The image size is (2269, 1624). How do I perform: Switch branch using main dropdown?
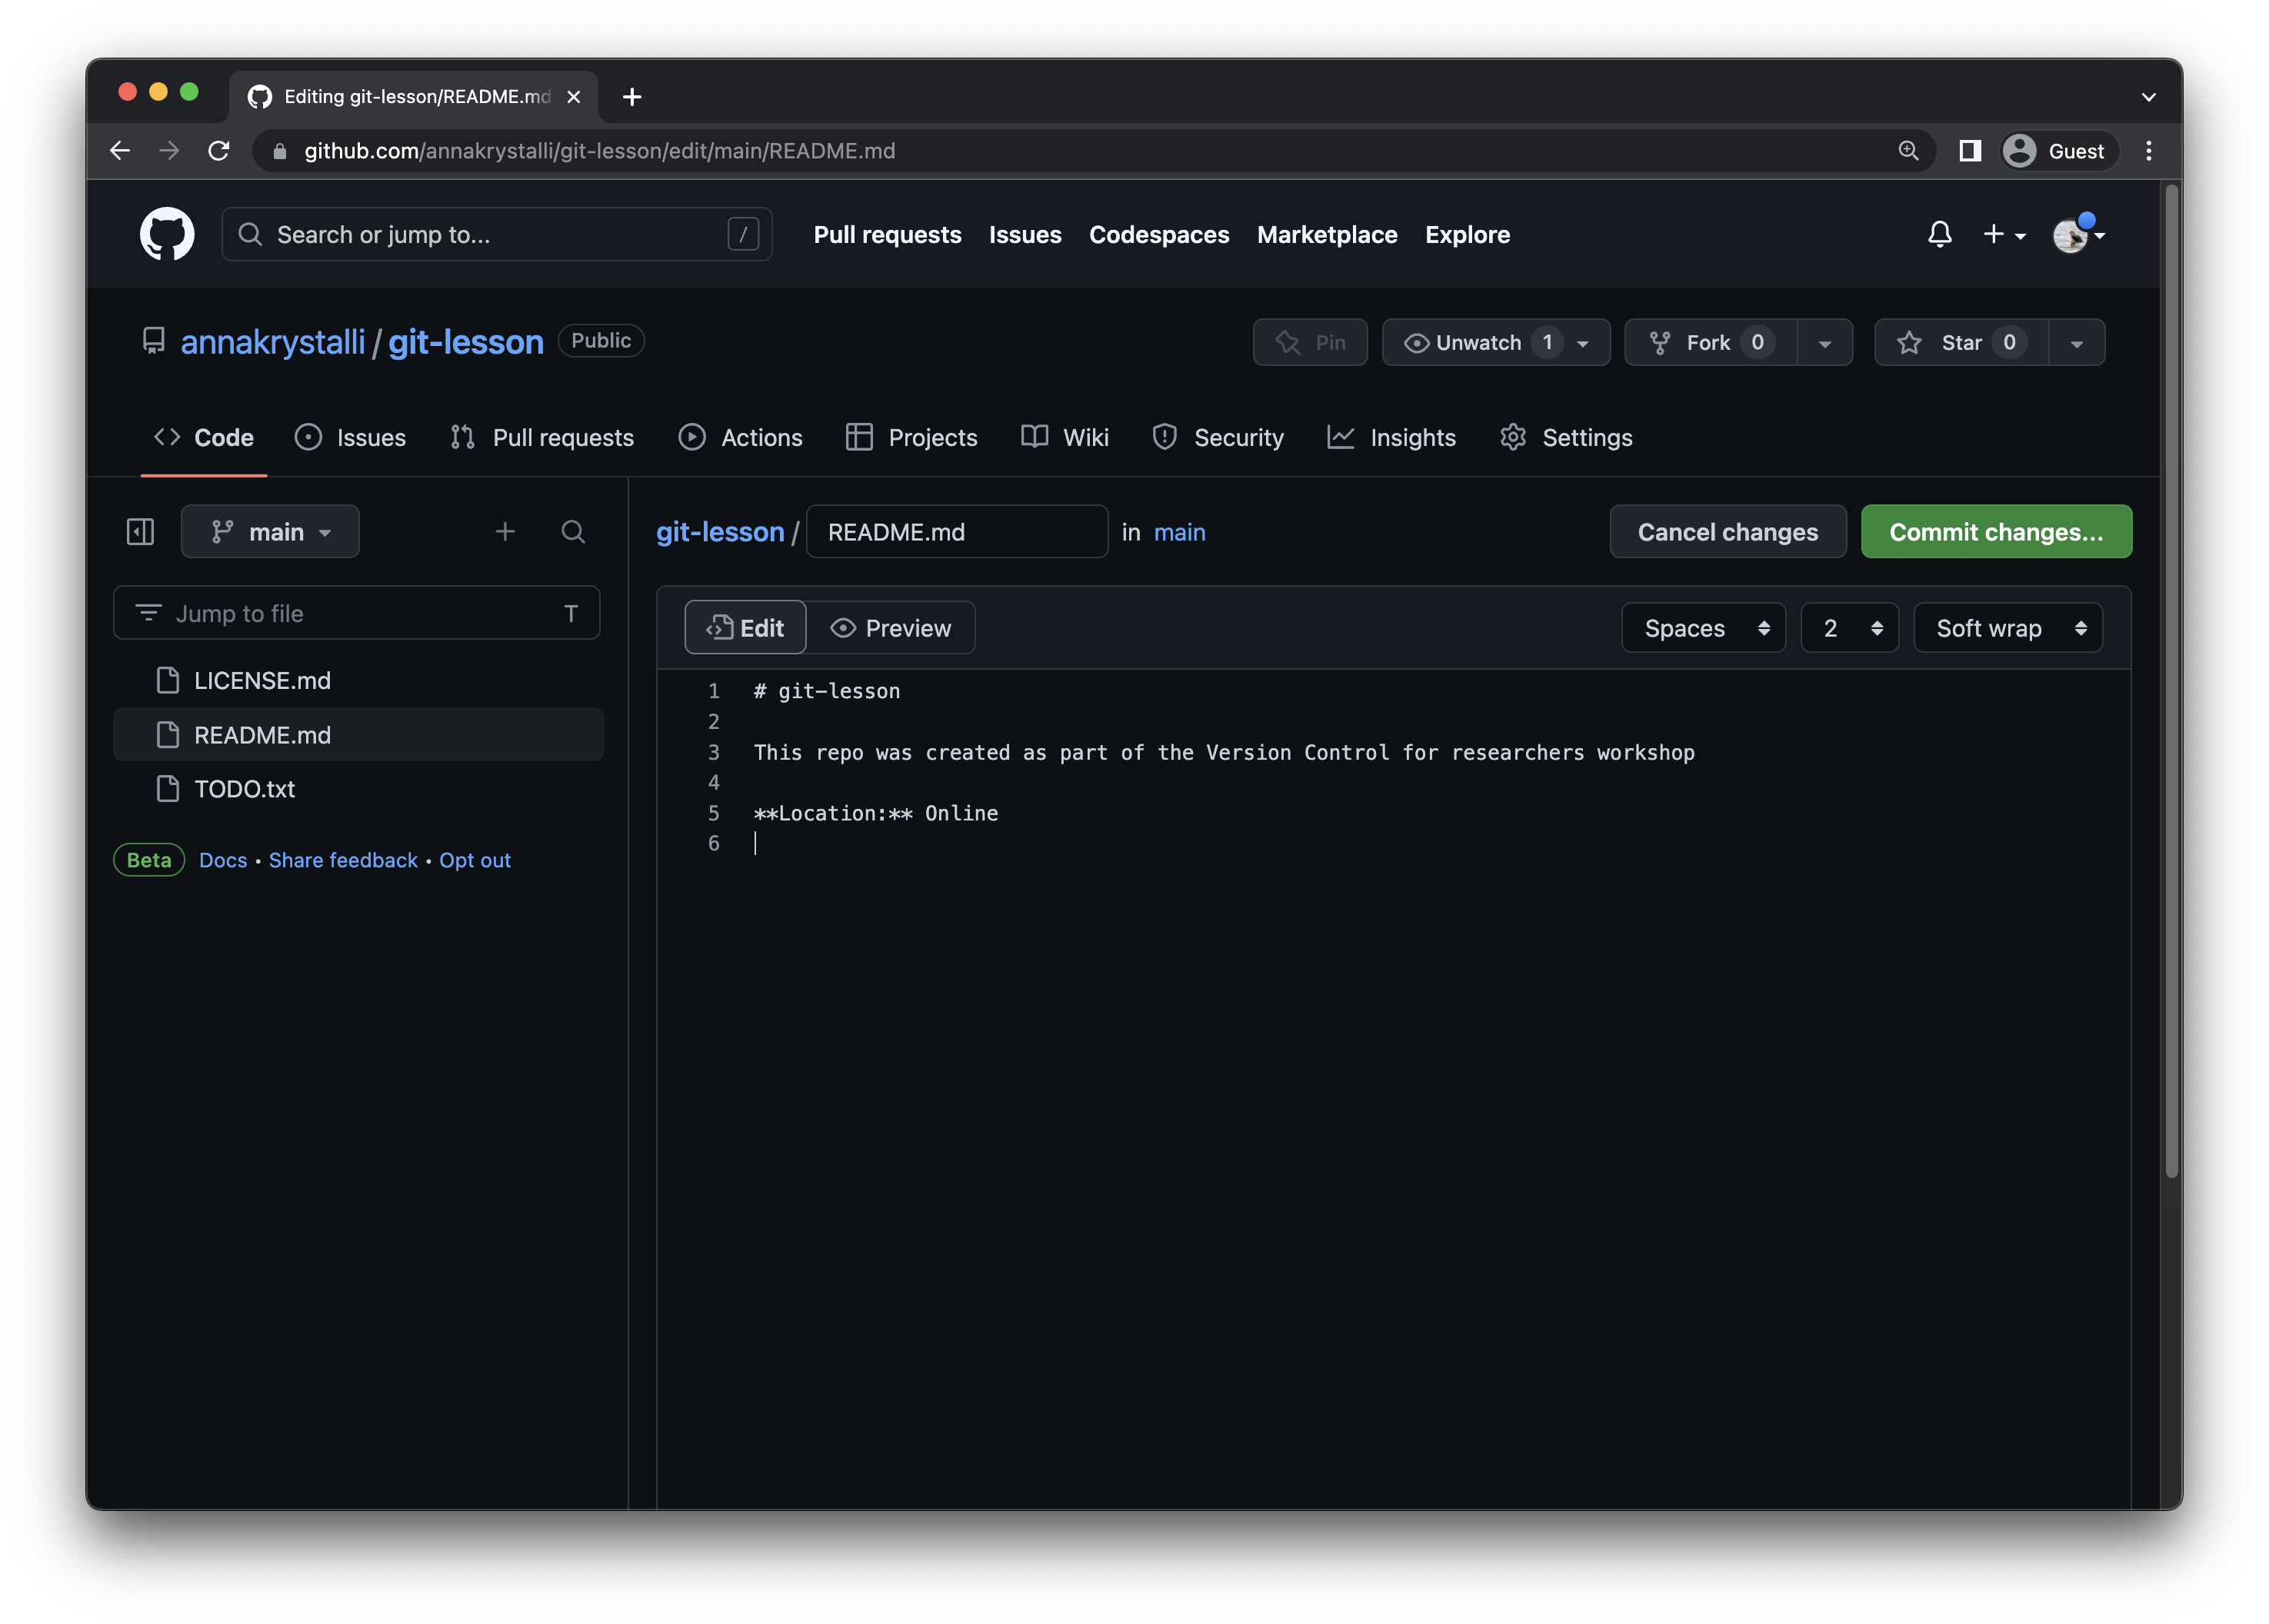270,531
